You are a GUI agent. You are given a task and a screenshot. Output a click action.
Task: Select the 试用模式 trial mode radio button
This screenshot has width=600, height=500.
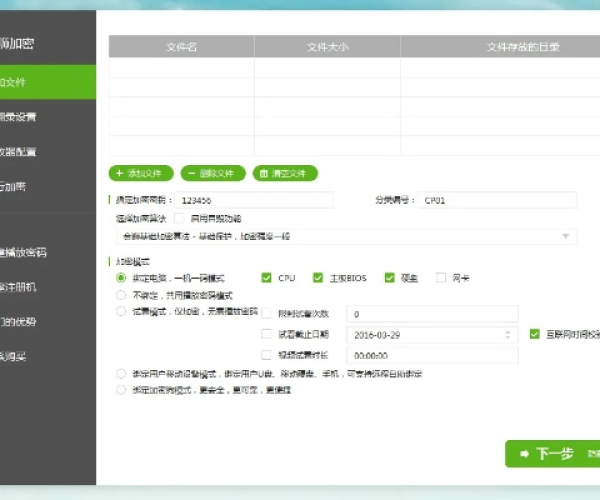pos(121,311)
